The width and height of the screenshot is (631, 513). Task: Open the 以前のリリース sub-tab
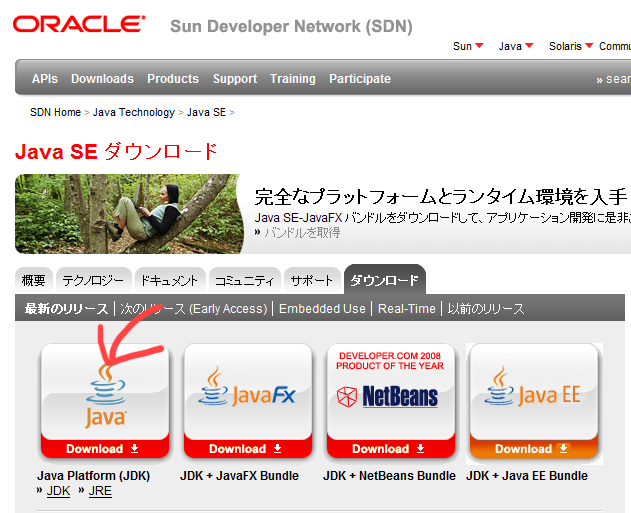(486, 309)
